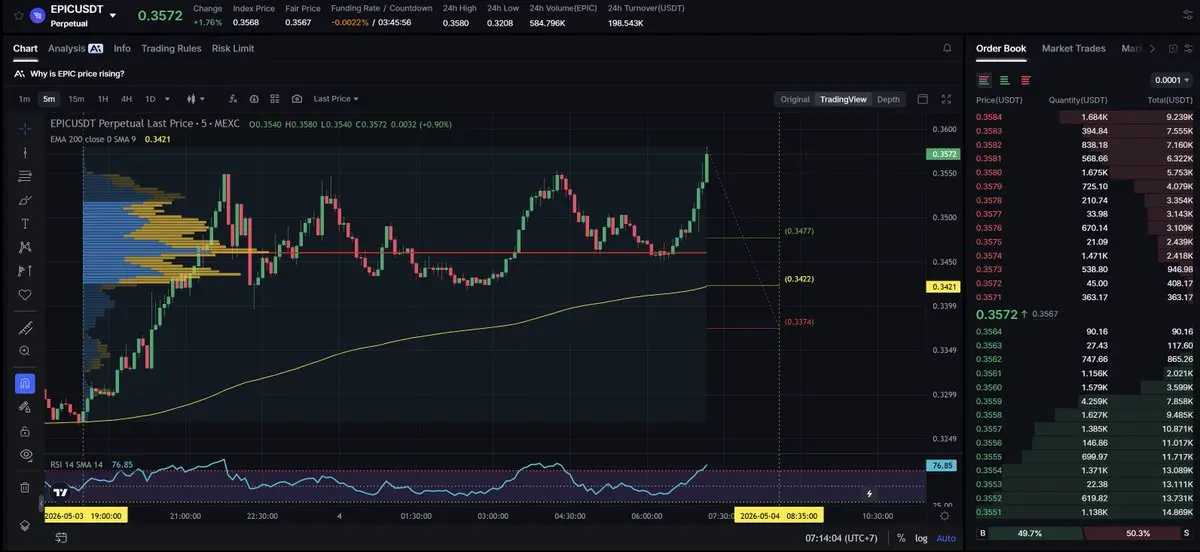Open the Fibonacci/horizontal lines tool
The width and height of the screenshot is (1200, 552).
pos(25,176)
